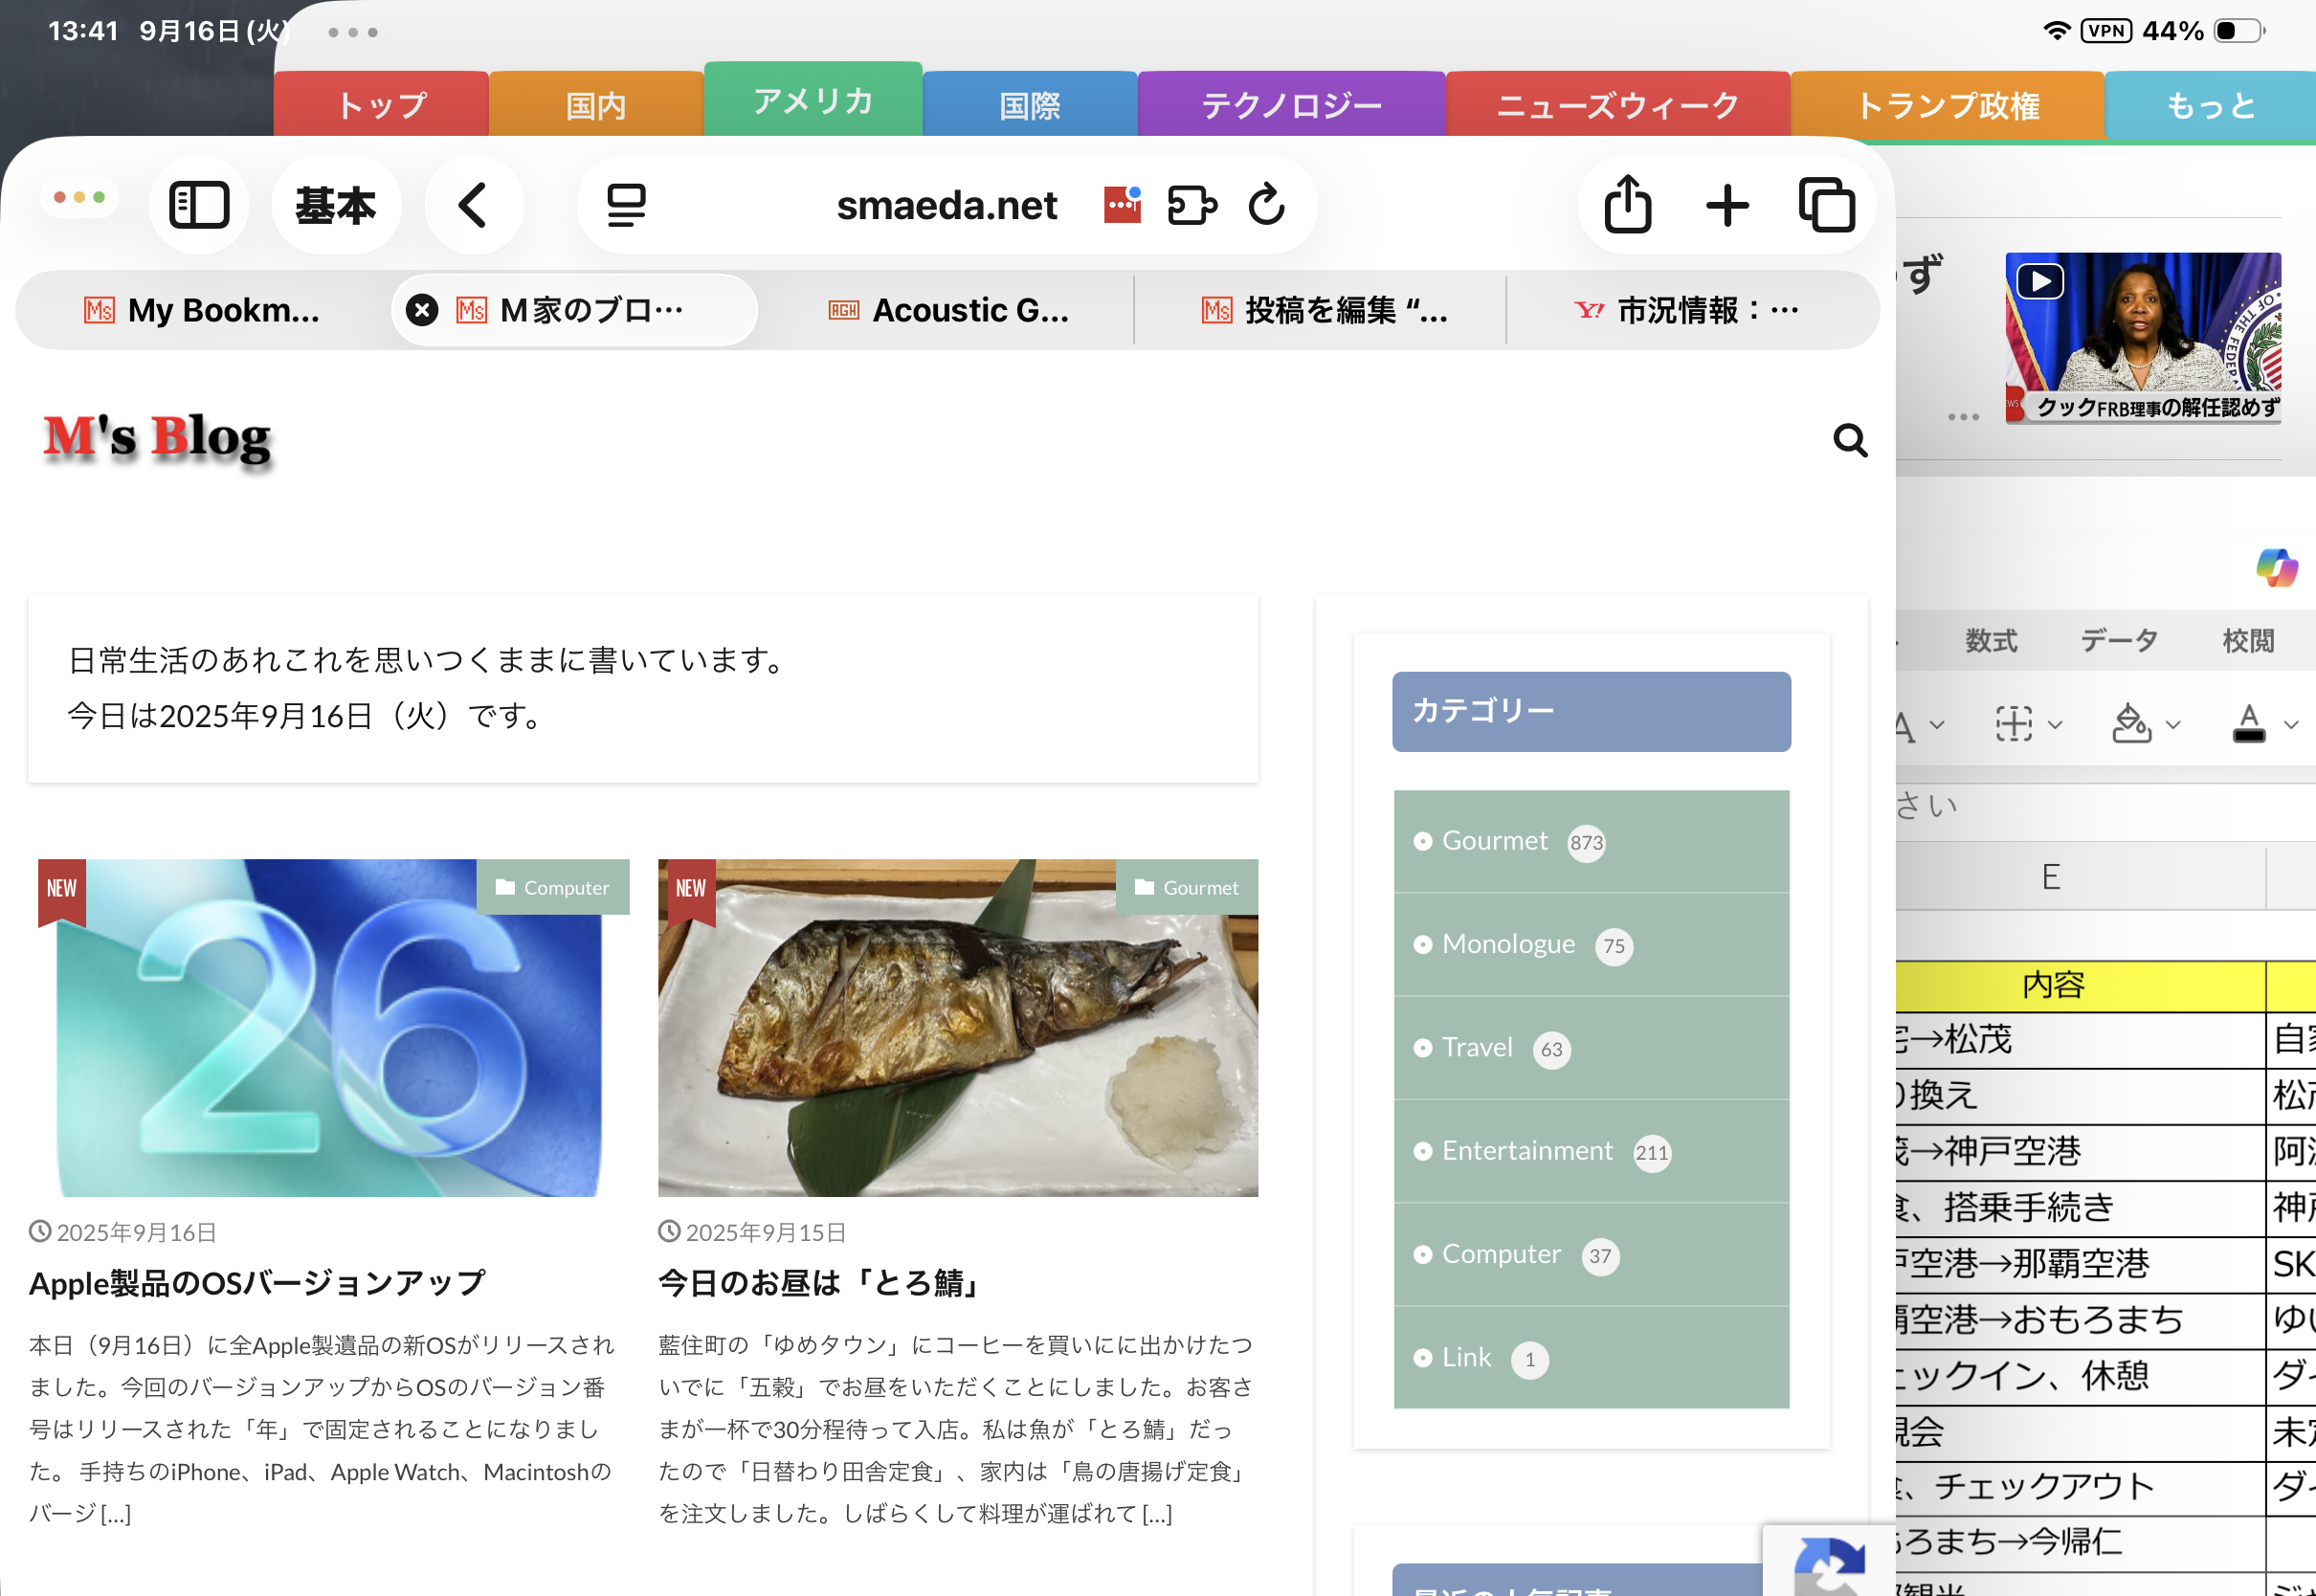Open the three dots beside news video
Screen dimensions: 2316x1596
click(x=1963, y=417)
